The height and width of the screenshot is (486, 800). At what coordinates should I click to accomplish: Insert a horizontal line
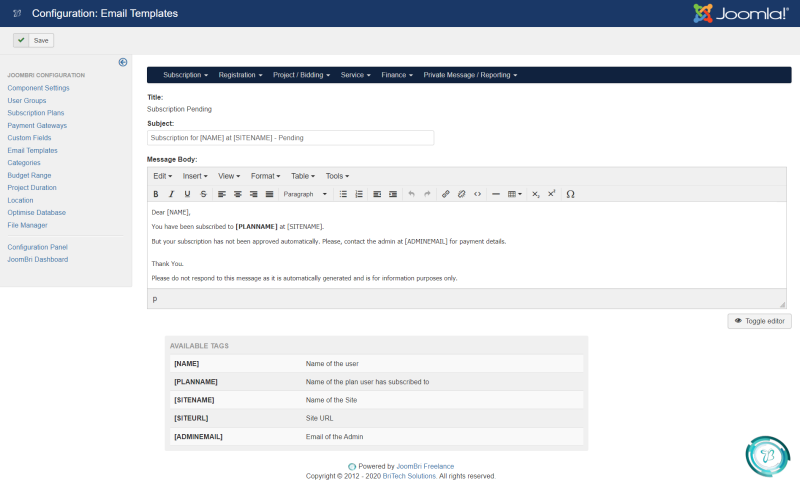(495, 194)
